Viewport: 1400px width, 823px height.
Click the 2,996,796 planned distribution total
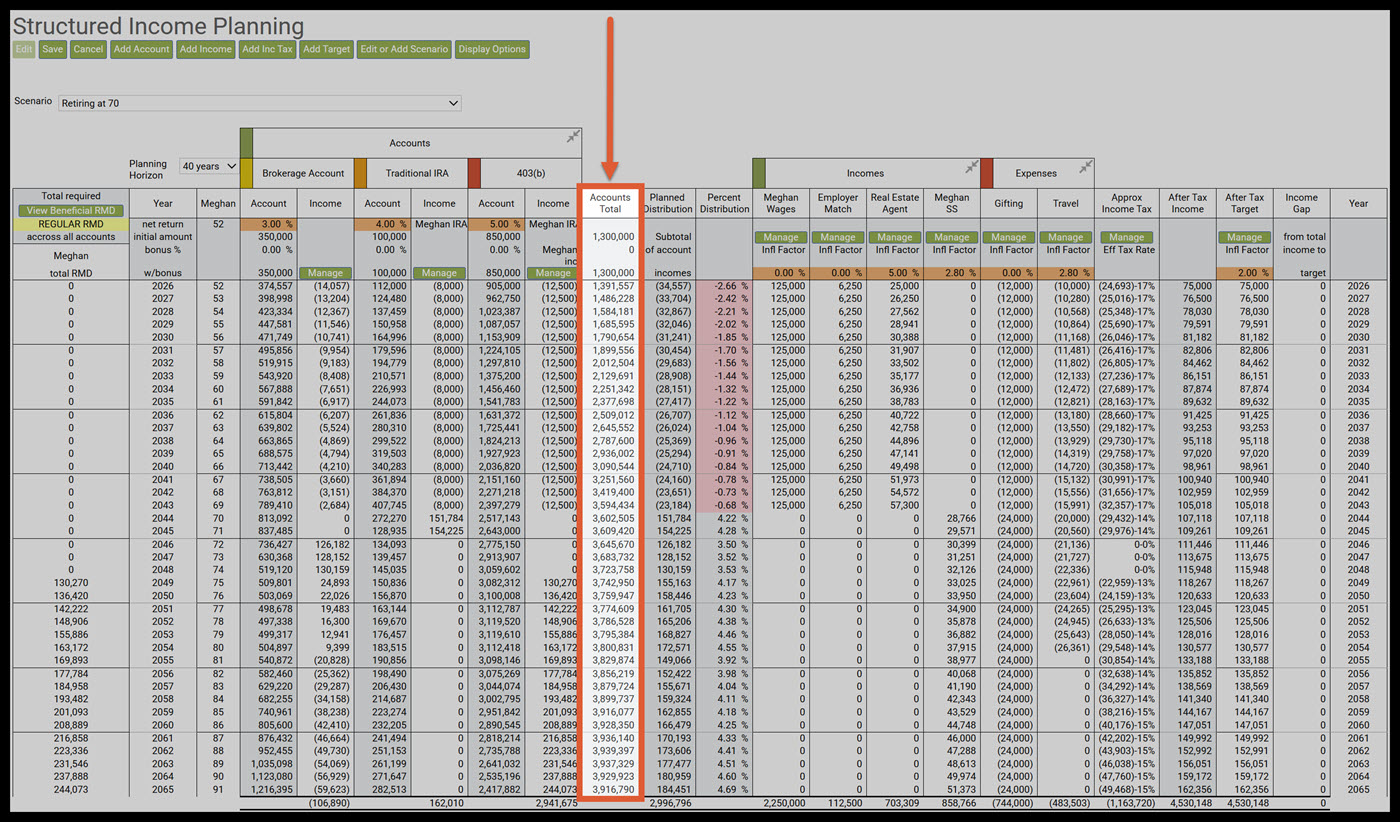click(x=668, y=803)
